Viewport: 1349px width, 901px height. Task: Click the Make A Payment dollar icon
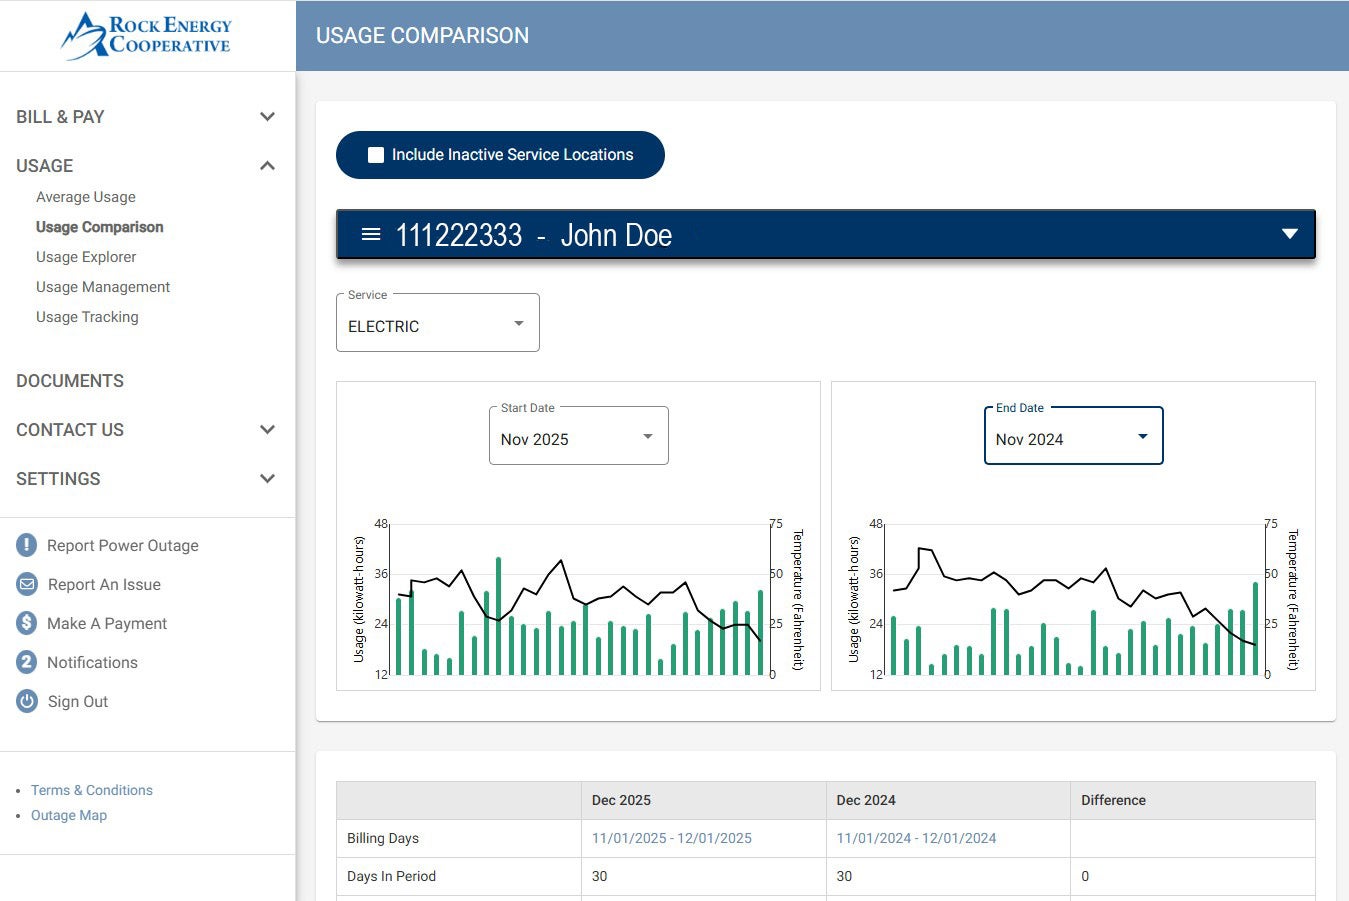[27, 623]
